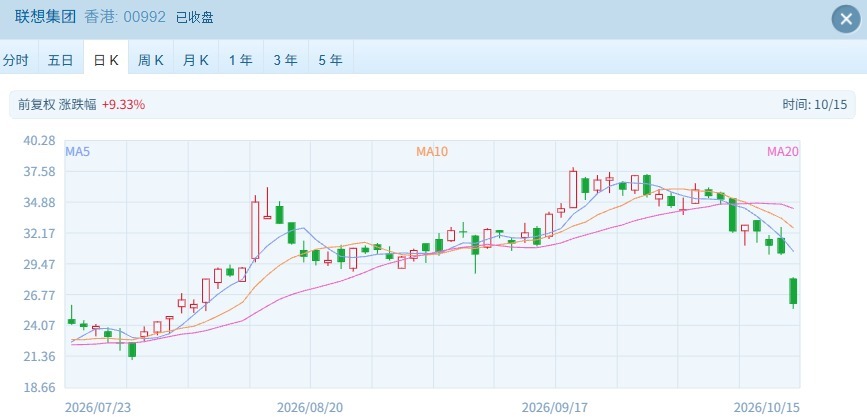Click the tall red candlestick before 08/20
Screen dimensions: 867x417
[x=255, y=230]
